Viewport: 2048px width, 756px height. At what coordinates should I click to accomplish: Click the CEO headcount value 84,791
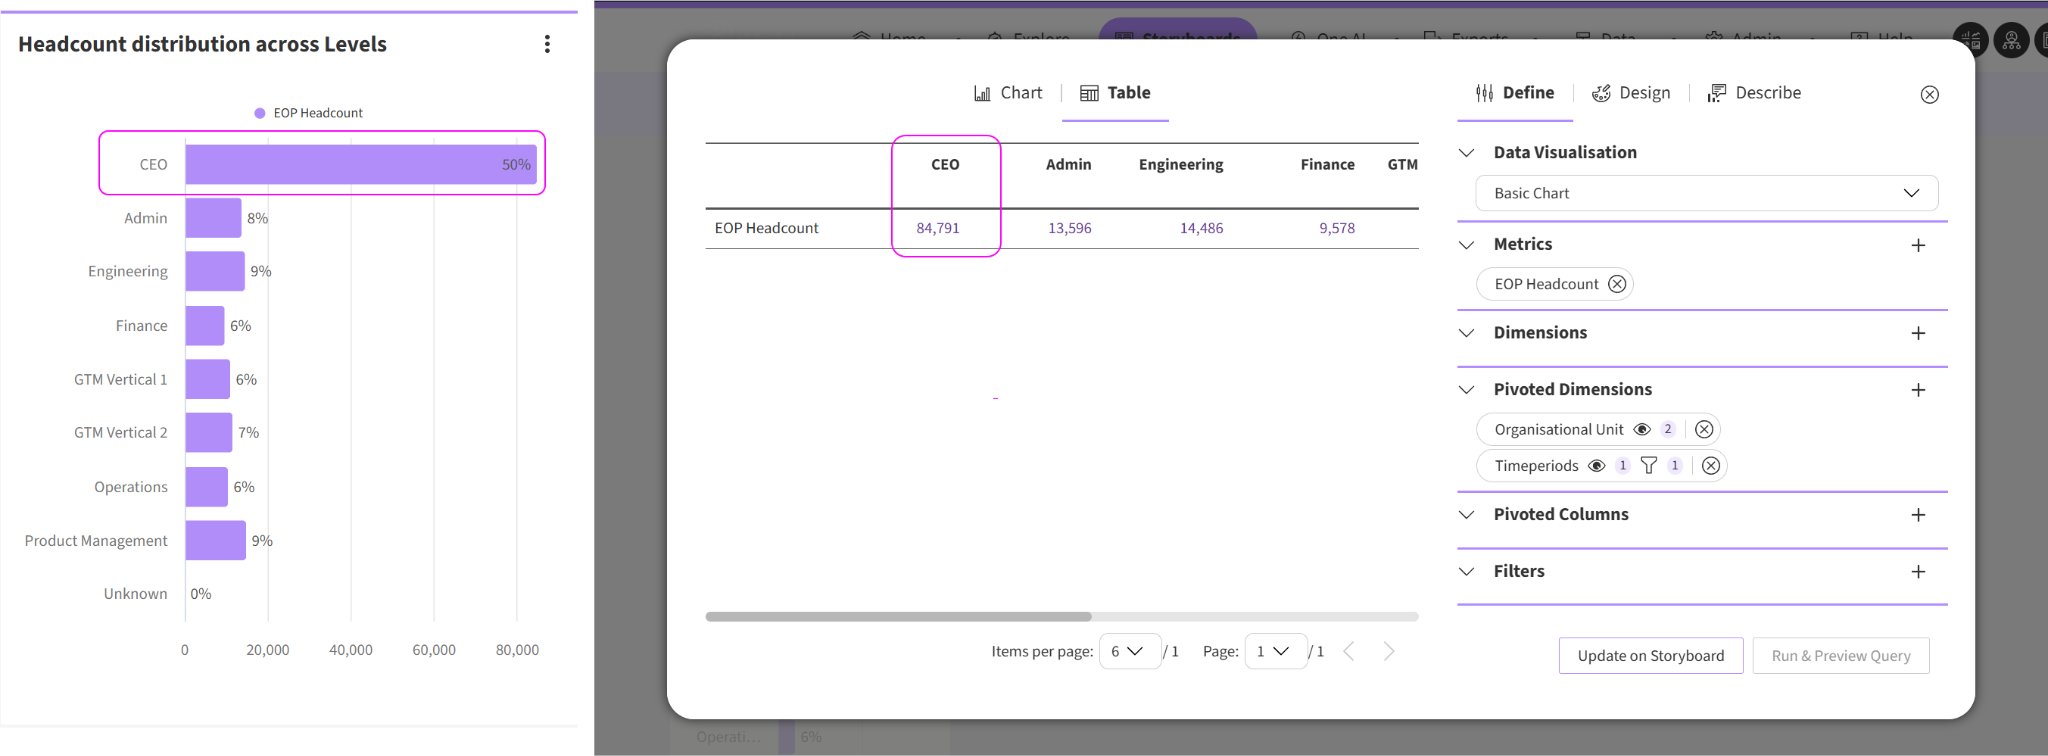(x=938, y=228)
